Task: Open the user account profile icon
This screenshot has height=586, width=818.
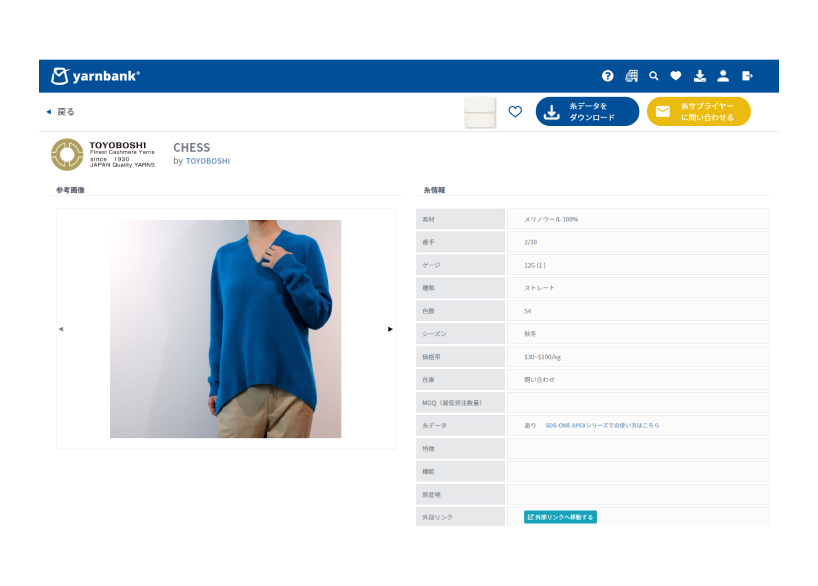Action: 723,76
